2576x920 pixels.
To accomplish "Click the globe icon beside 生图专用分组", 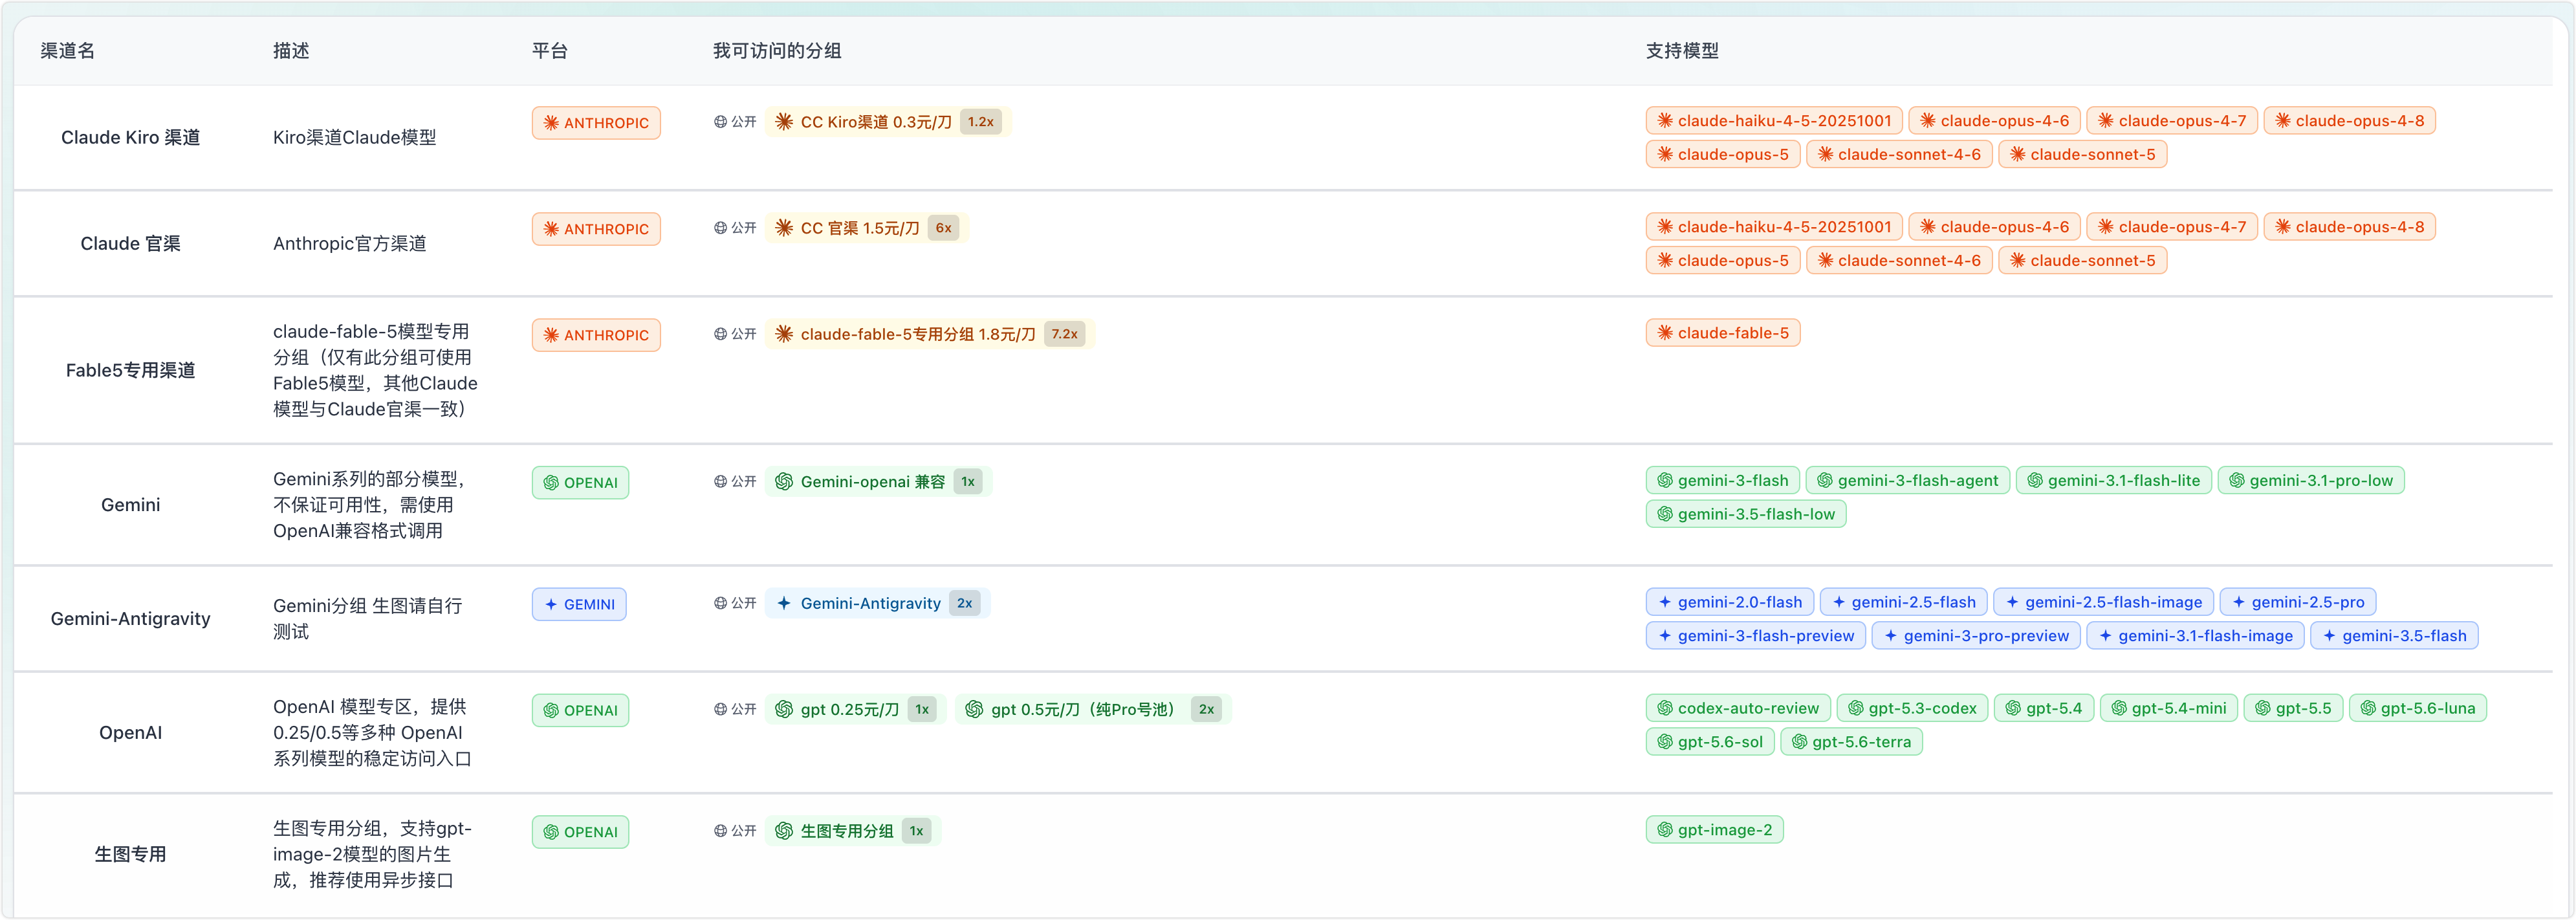I will (720, 831).
